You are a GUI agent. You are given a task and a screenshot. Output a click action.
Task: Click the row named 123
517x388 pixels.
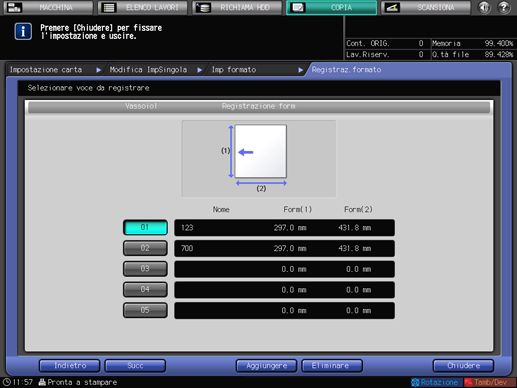[284, 228]
